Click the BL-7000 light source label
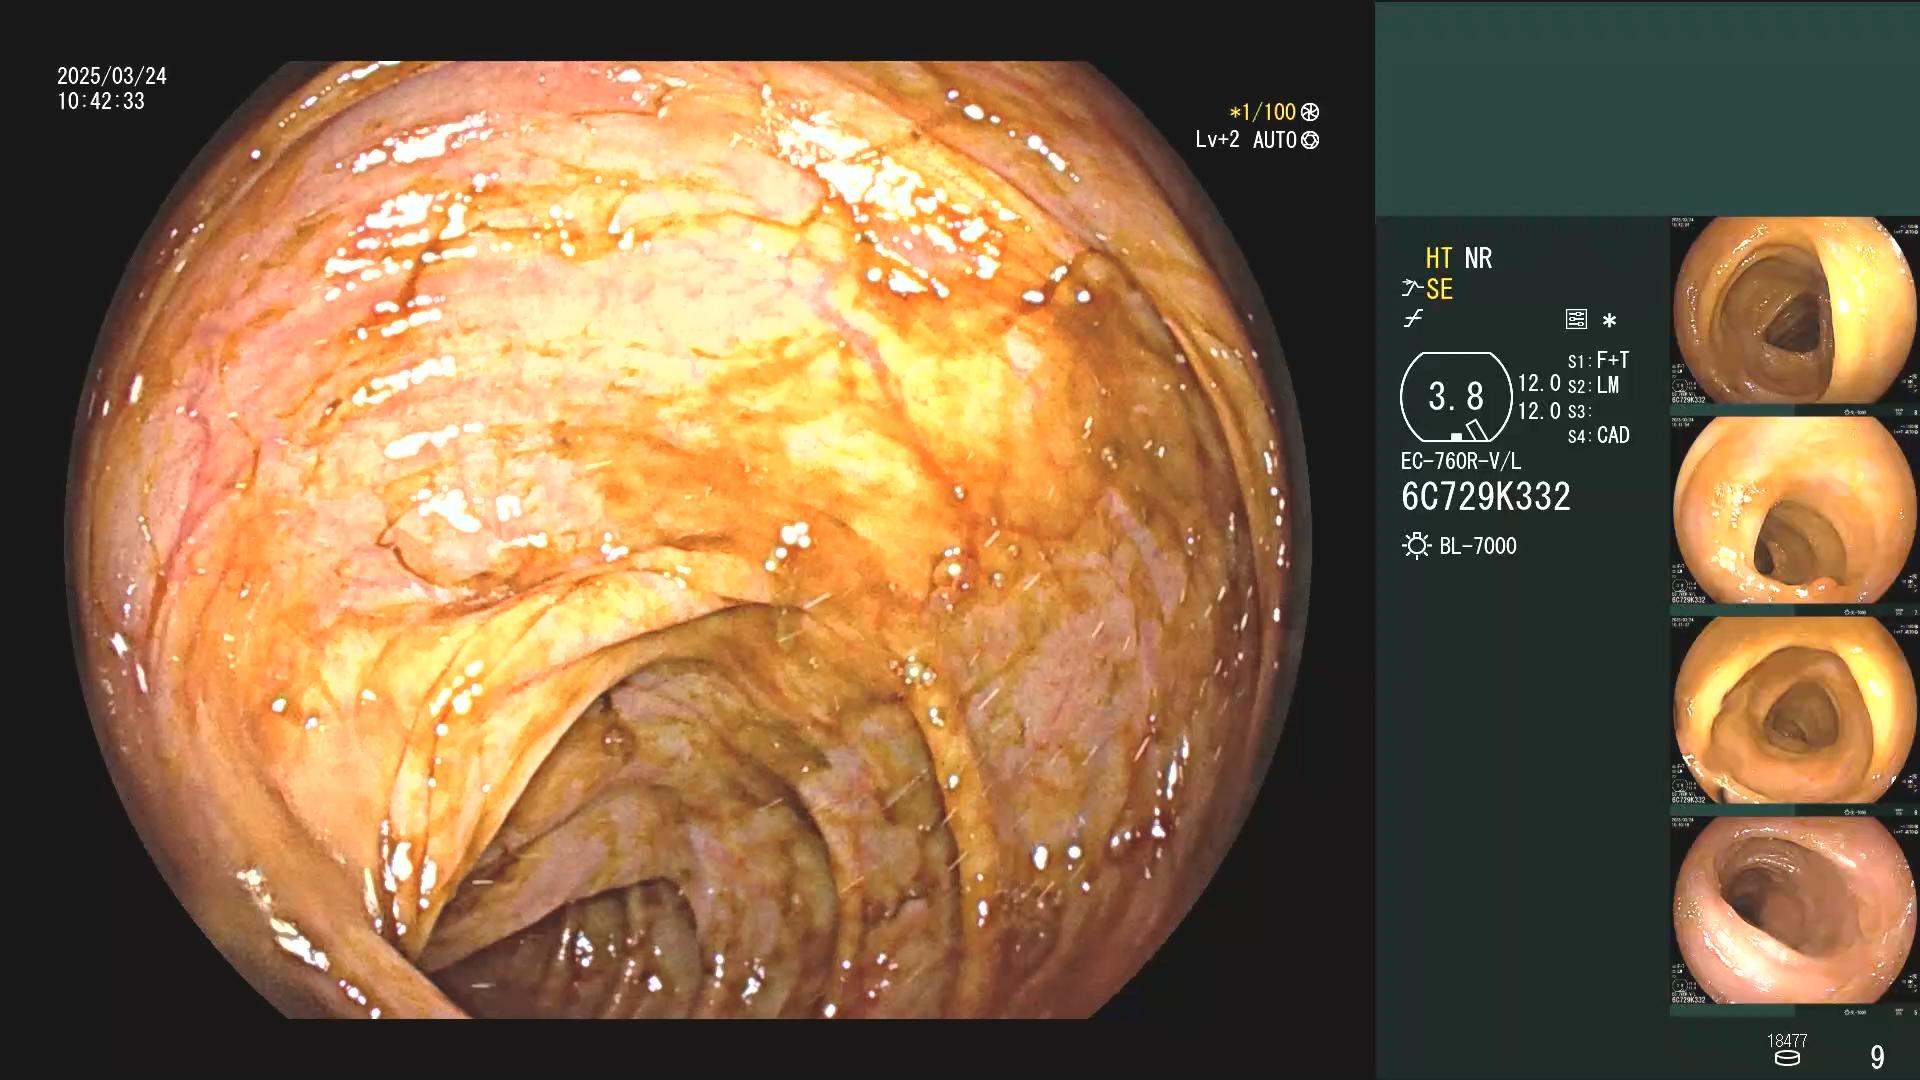The height and width of the screenshot is (1080, 1920). (1478, 546)
